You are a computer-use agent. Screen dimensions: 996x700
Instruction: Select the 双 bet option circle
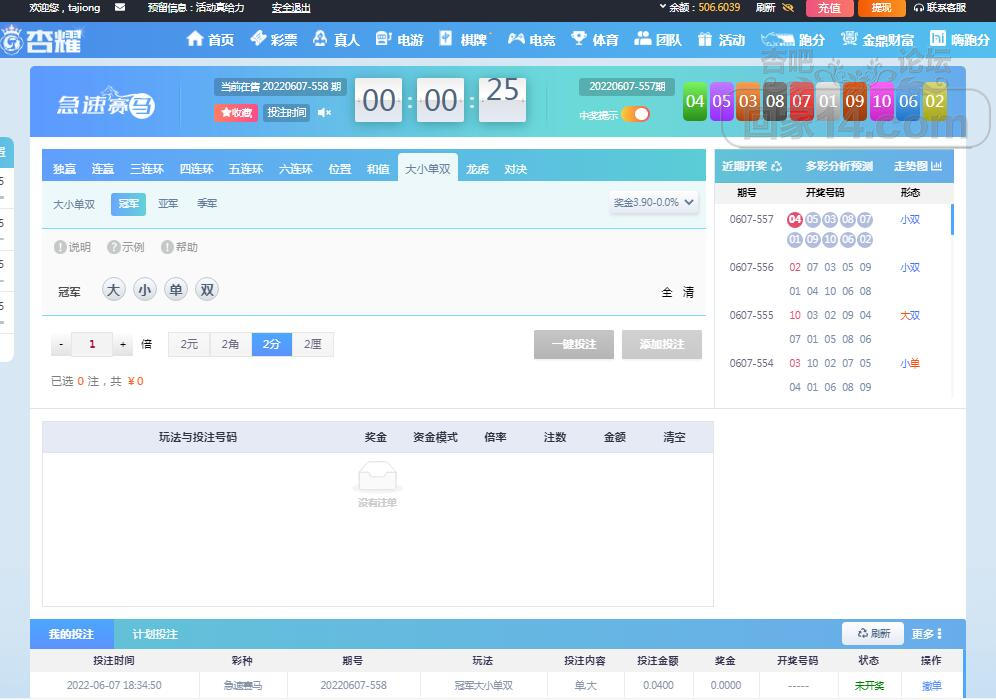(207, 290)
